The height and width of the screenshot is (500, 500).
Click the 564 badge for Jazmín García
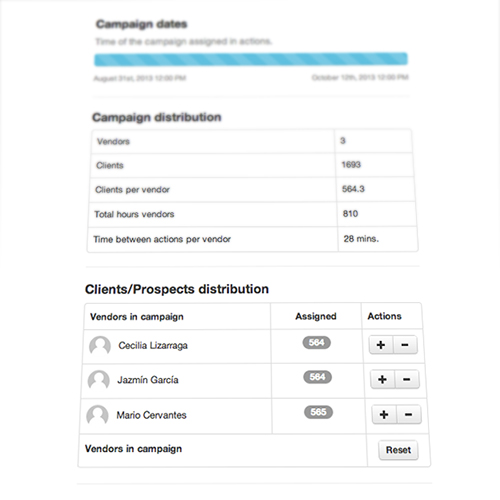point(317,377)
